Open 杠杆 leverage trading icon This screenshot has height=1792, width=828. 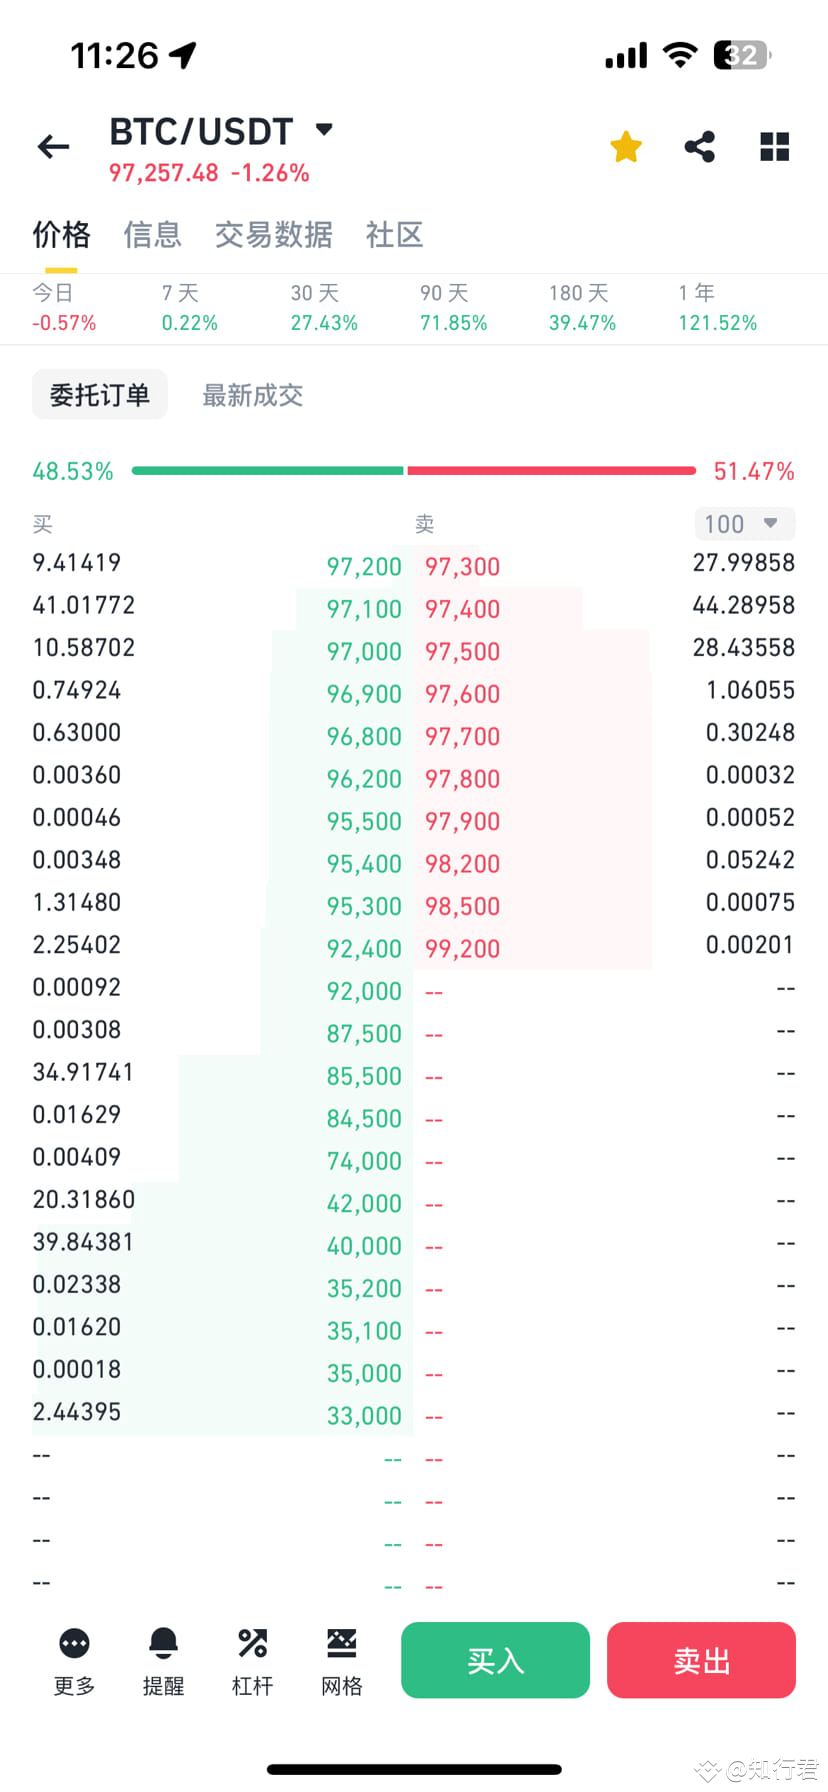(x=252, y=1662)
